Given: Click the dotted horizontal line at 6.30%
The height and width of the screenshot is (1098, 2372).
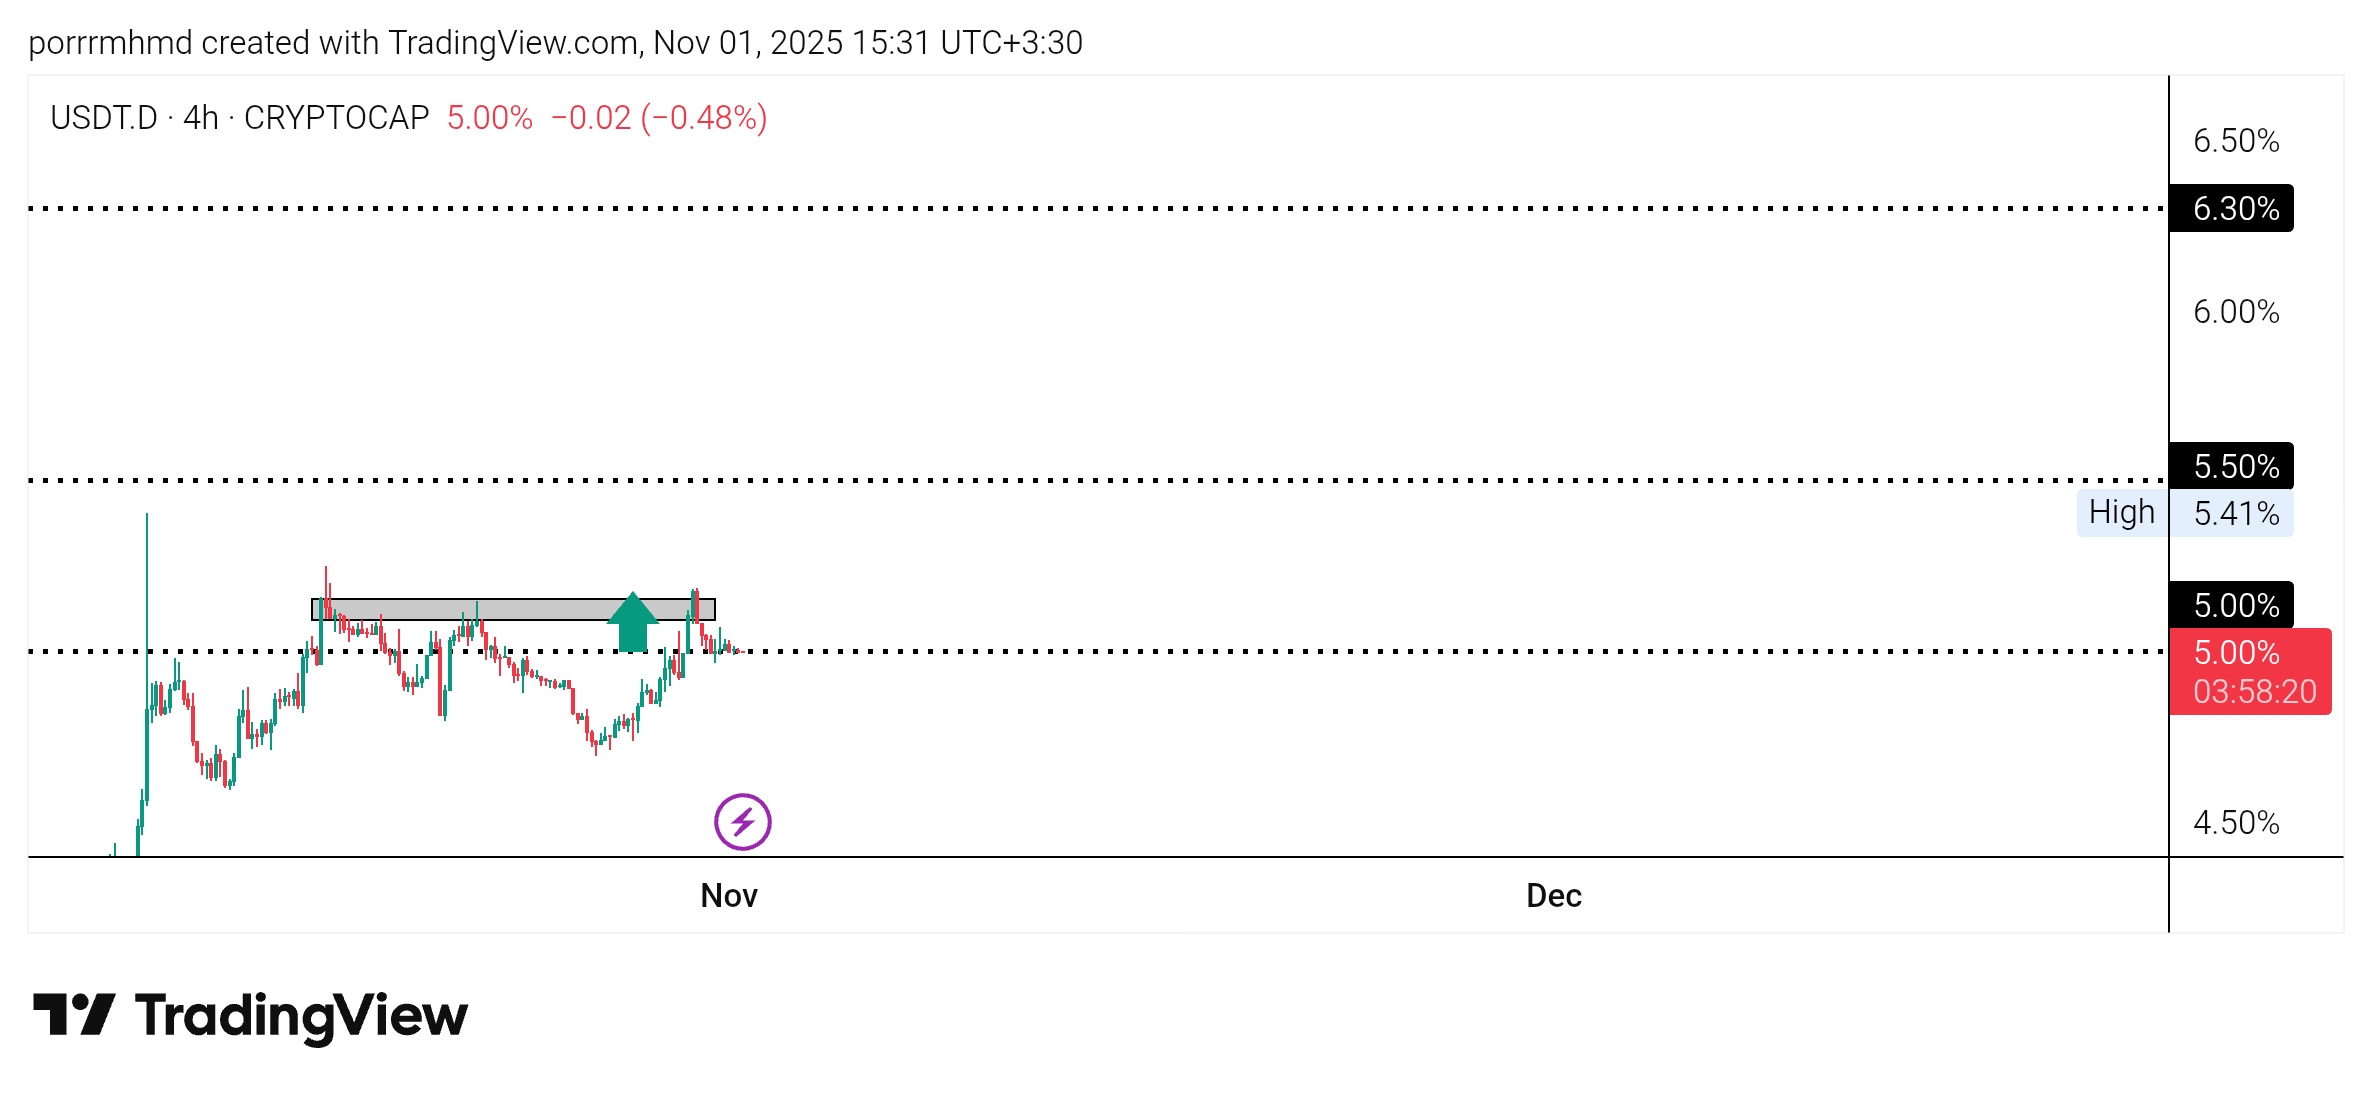Looking at the screenshot, I should pyautogui.click(x=1100, y=208).
